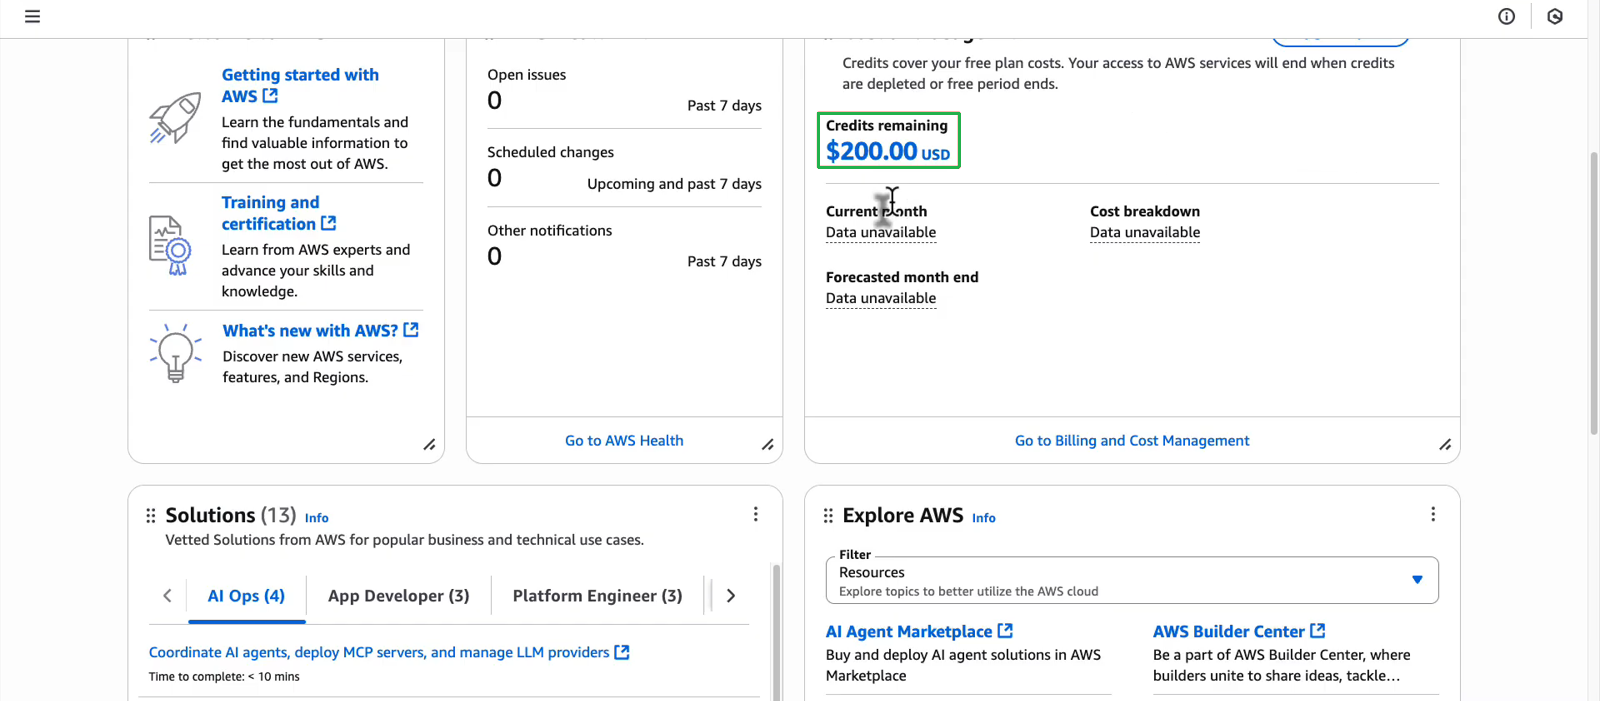Go to AWS Health link
Image resolution: width=1600 pixels, height=701 pixels.
[624, 441]
